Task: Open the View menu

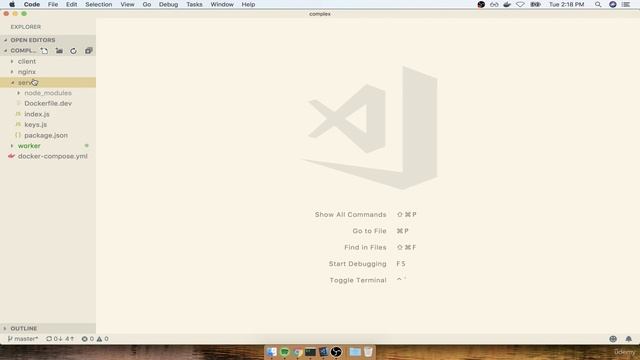Action: click(x=127, y=4)
